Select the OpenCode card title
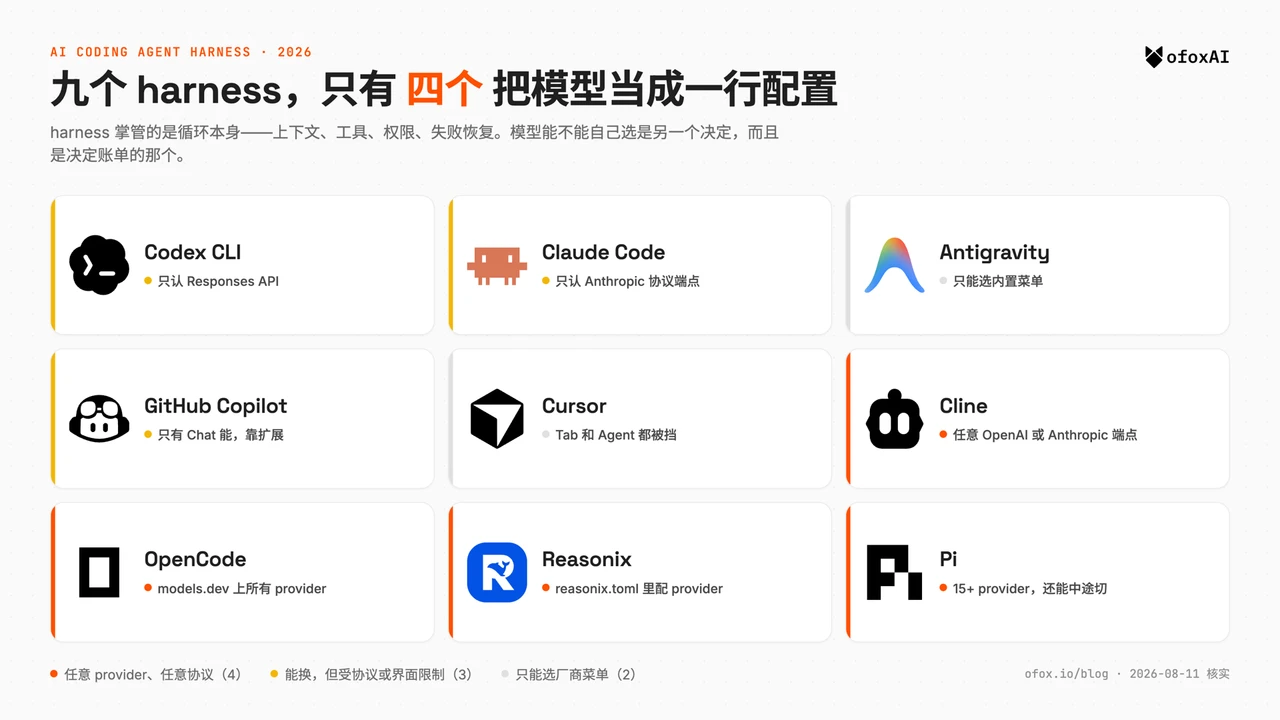This screenshot has height=720, width=1280. 195,560
